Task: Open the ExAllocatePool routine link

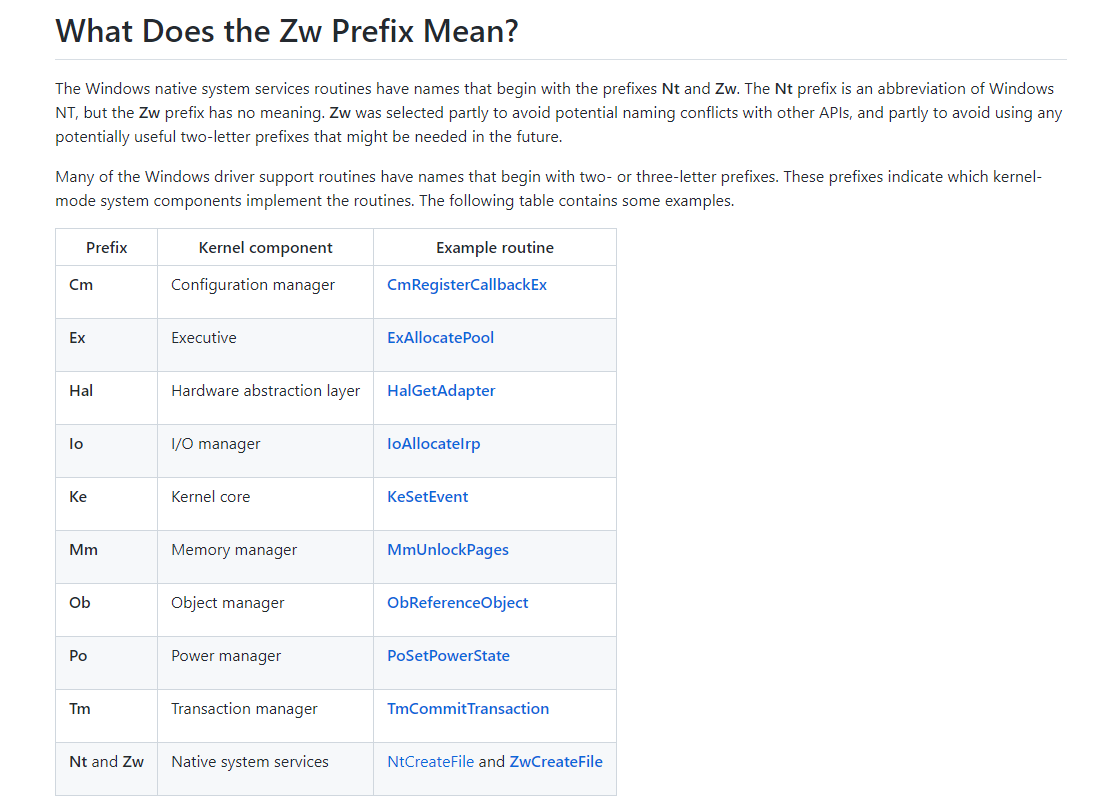Action: 440,338
